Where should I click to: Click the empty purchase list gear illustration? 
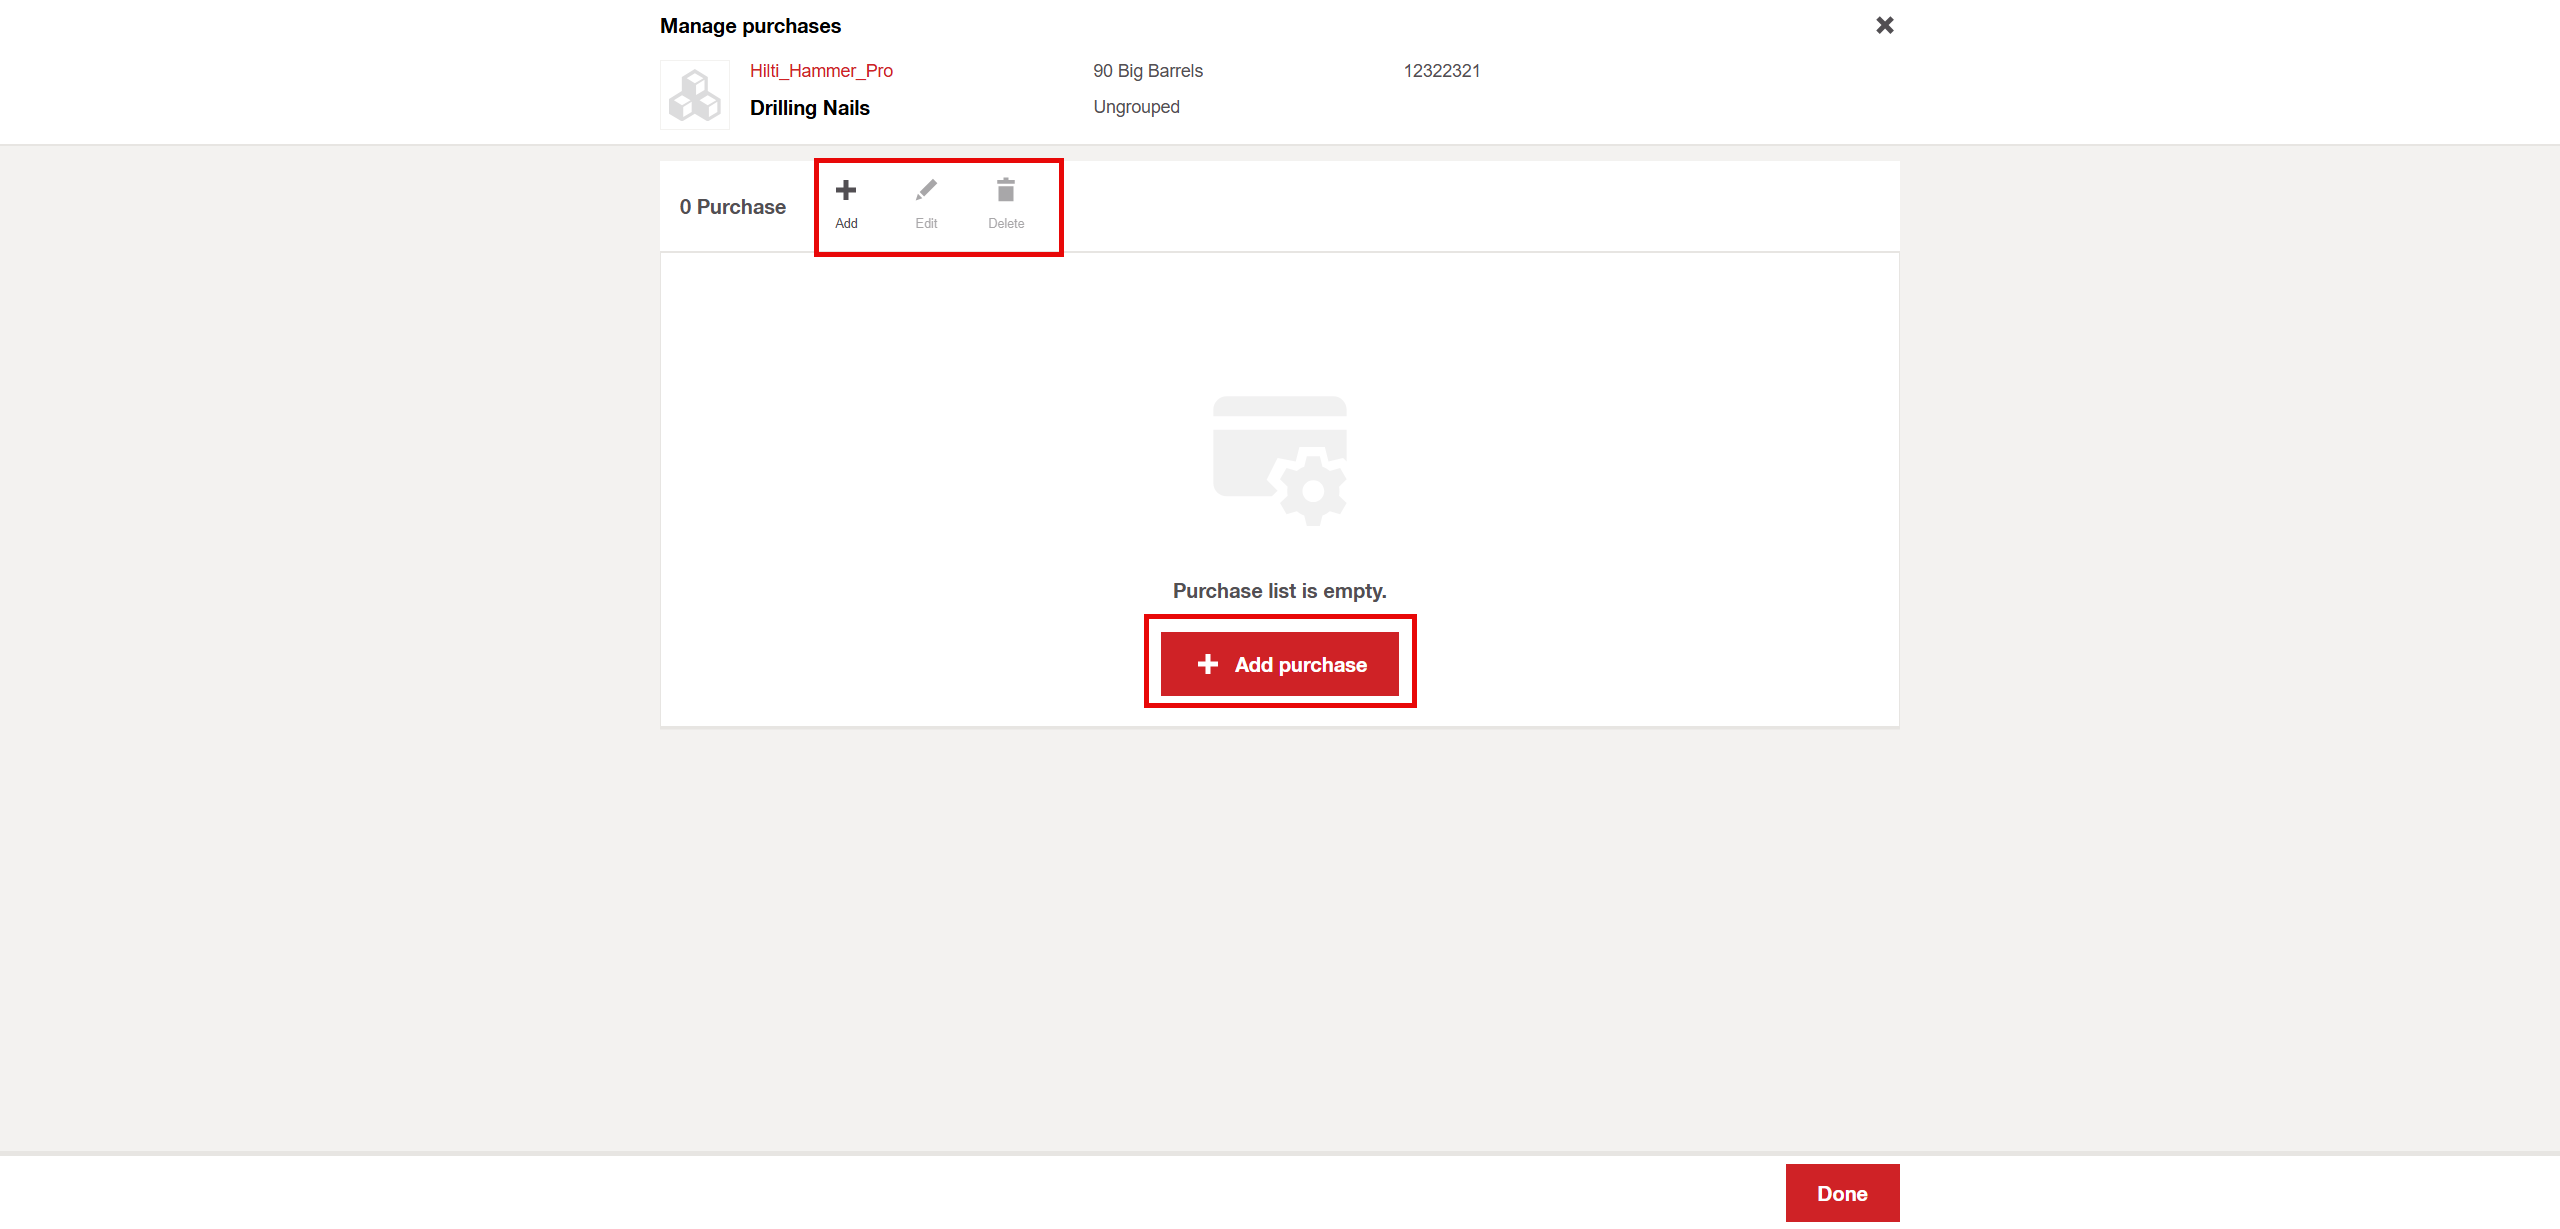coord(1280,461)
